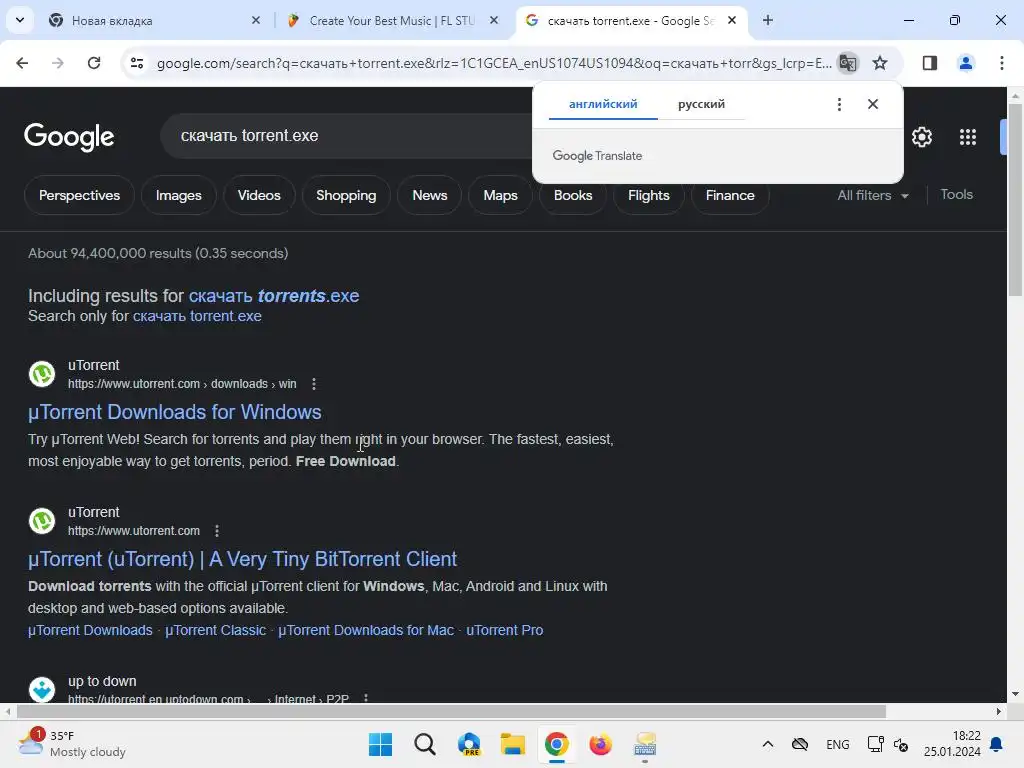
Task: Open new browser tab
Action: coord(768,21)
